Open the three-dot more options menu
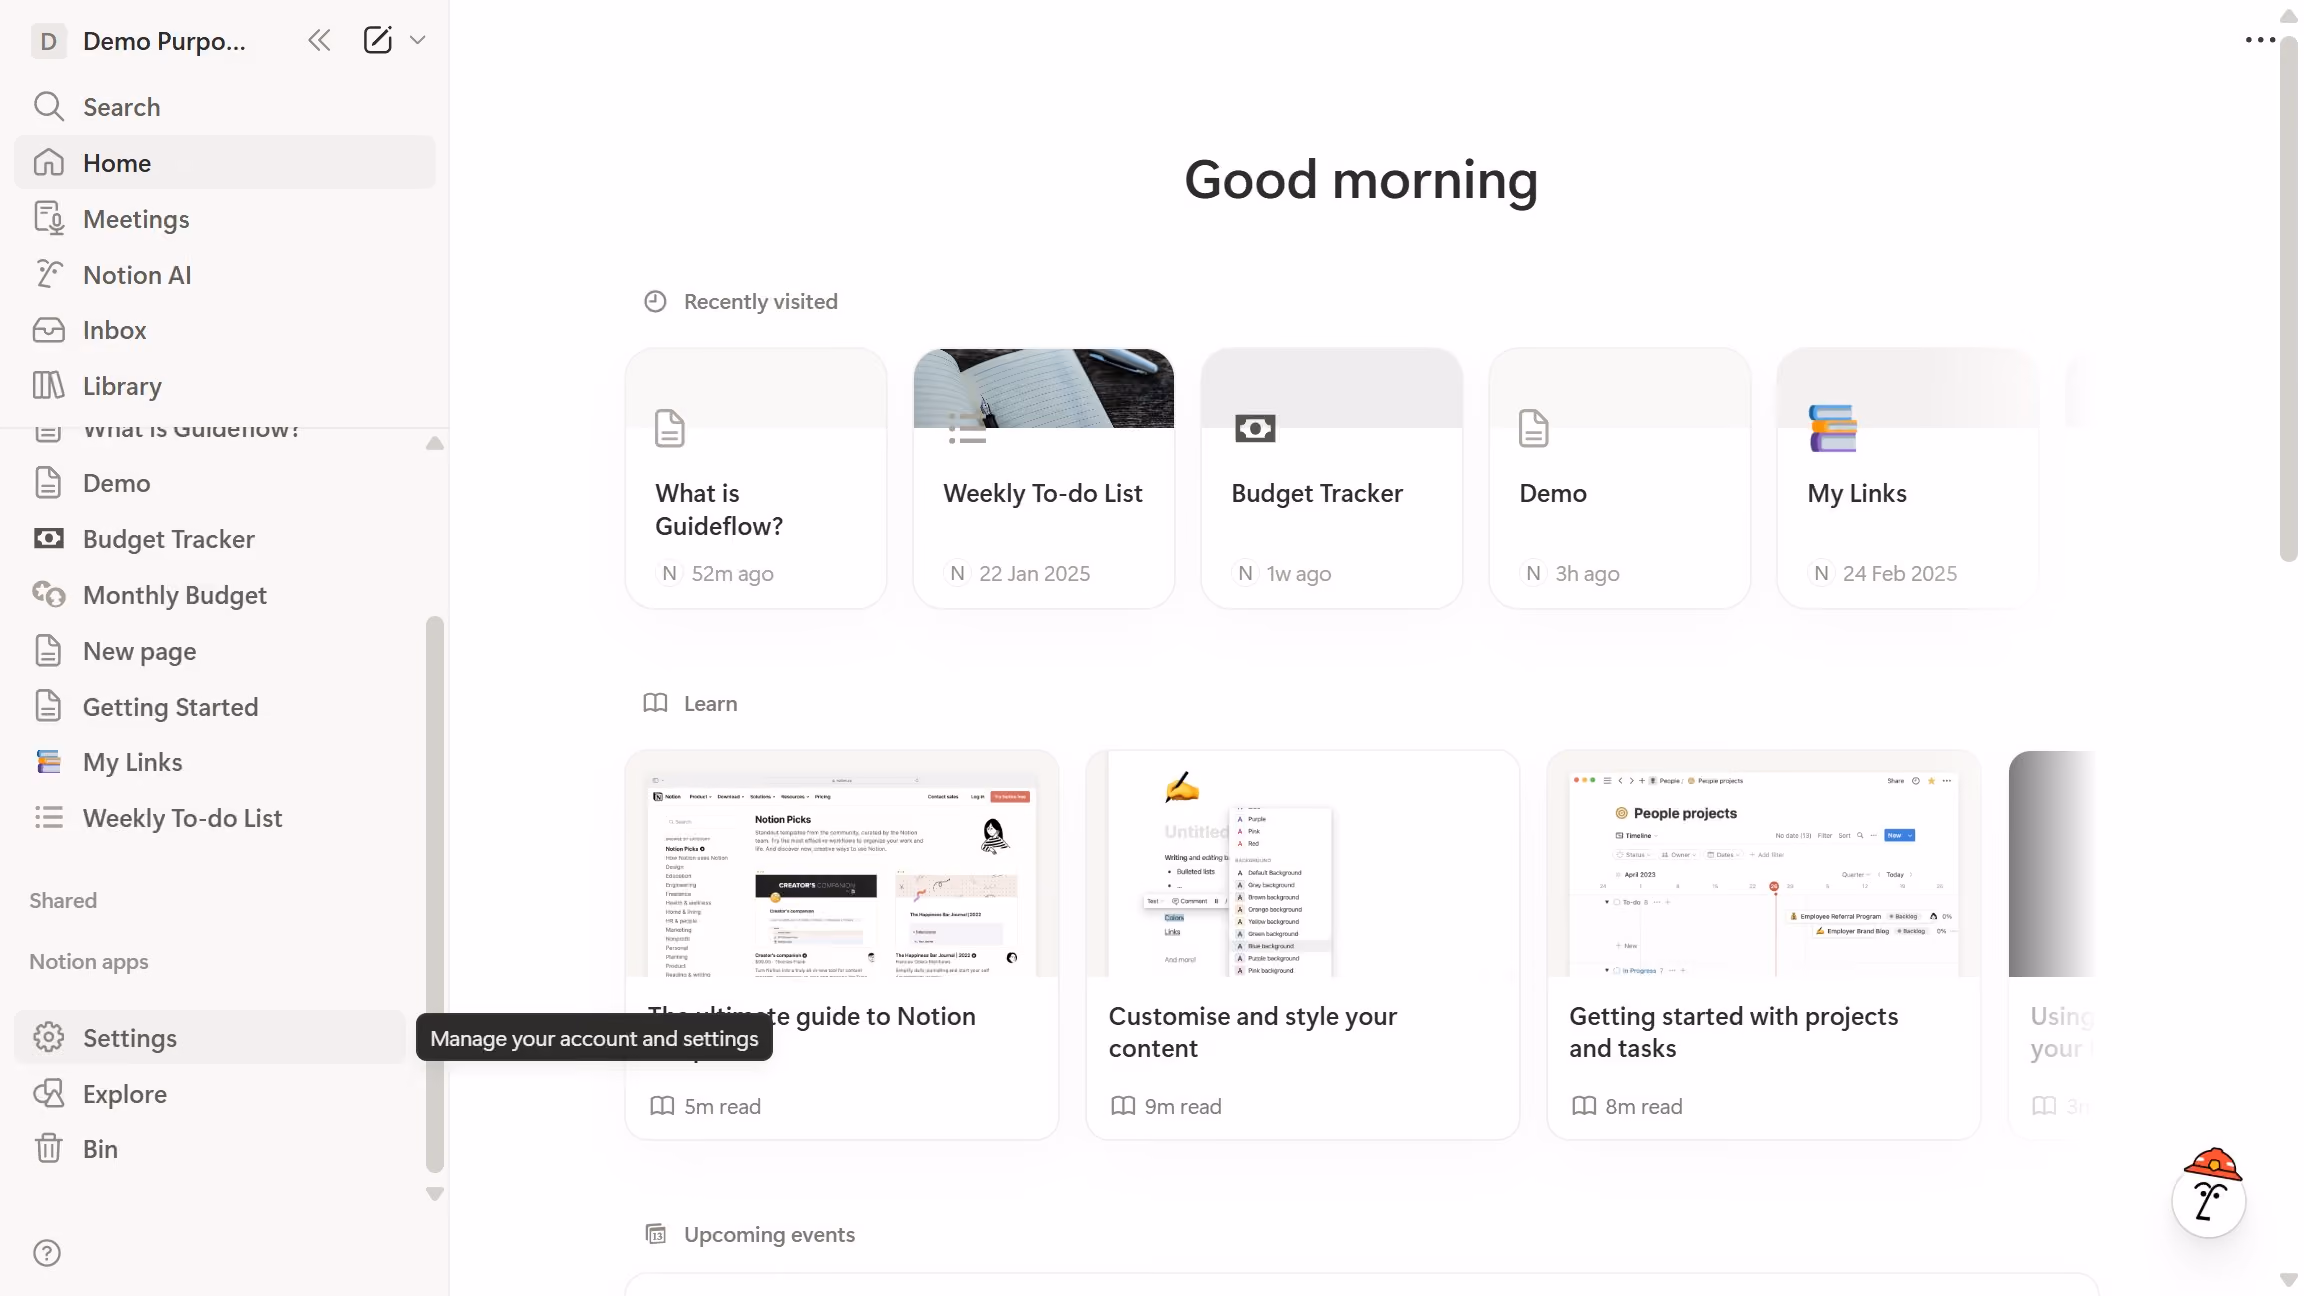 click(2259, 40)
